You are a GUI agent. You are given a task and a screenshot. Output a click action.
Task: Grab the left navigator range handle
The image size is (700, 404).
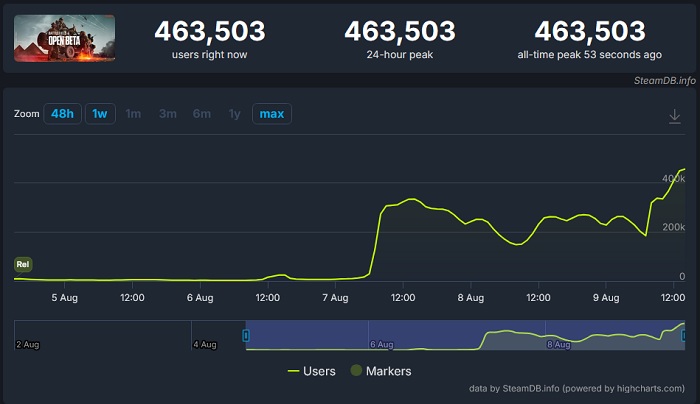click(x=246, y=335)
